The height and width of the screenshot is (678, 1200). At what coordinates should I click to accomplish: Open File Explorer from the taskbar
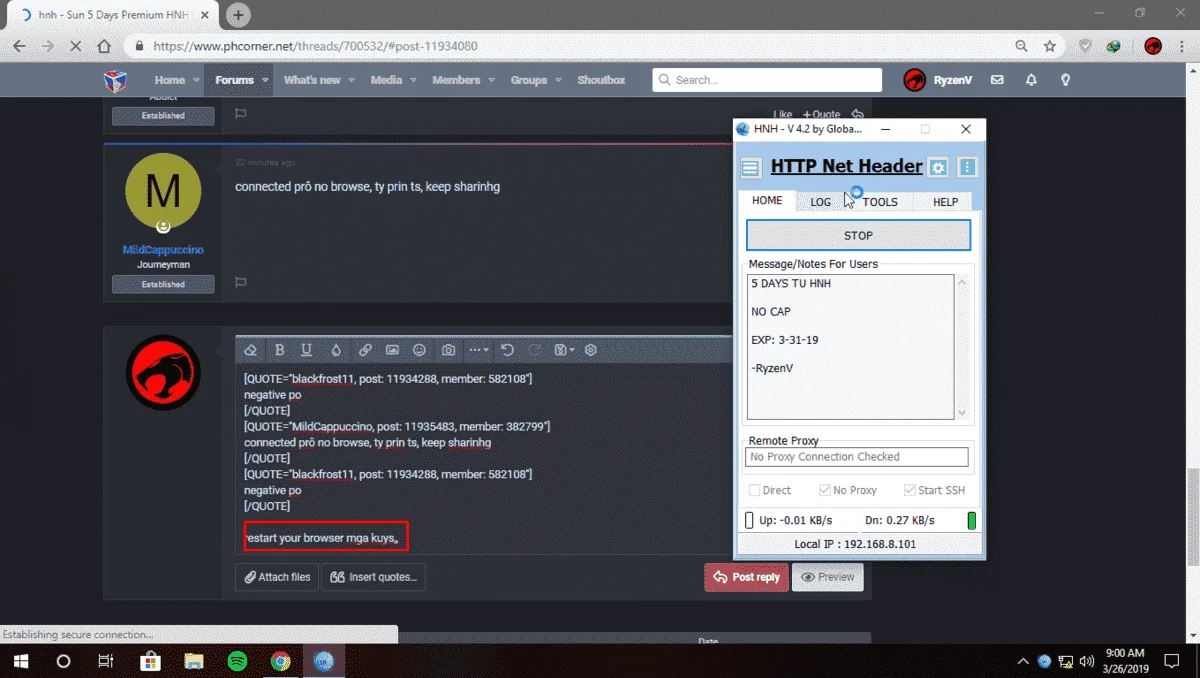coord(193,661)
